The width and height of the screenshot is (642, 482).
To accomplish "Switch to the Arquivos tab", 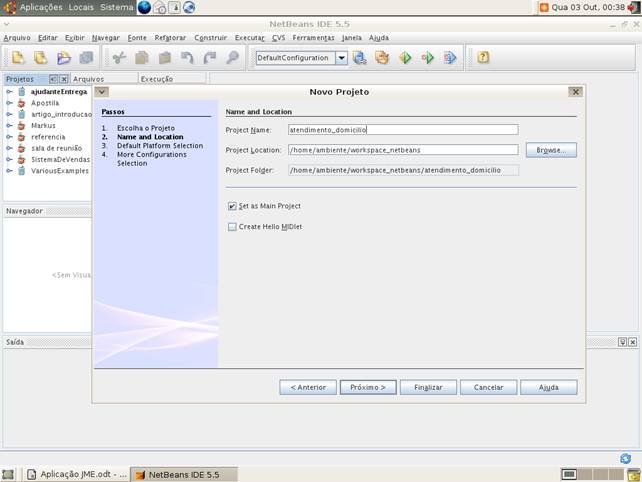I will point(88,78).
